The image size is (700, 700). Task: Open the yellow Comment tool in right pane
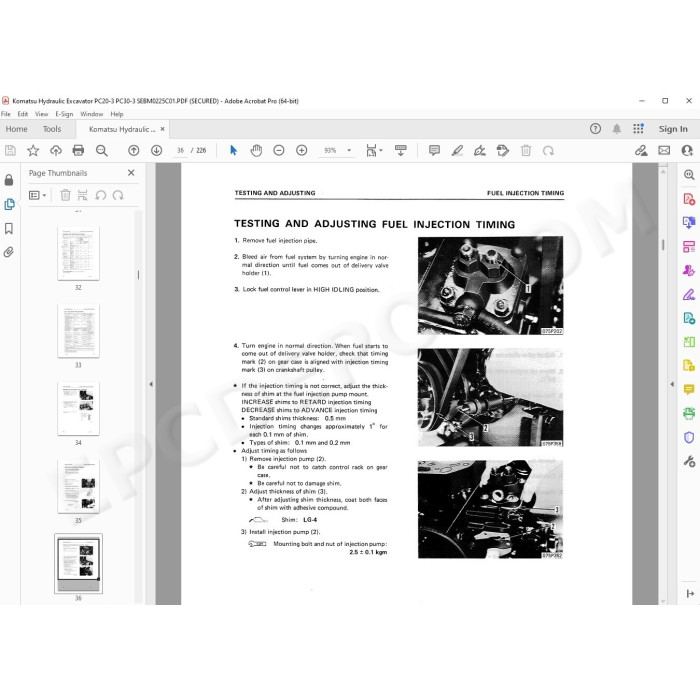coord(689,390)
